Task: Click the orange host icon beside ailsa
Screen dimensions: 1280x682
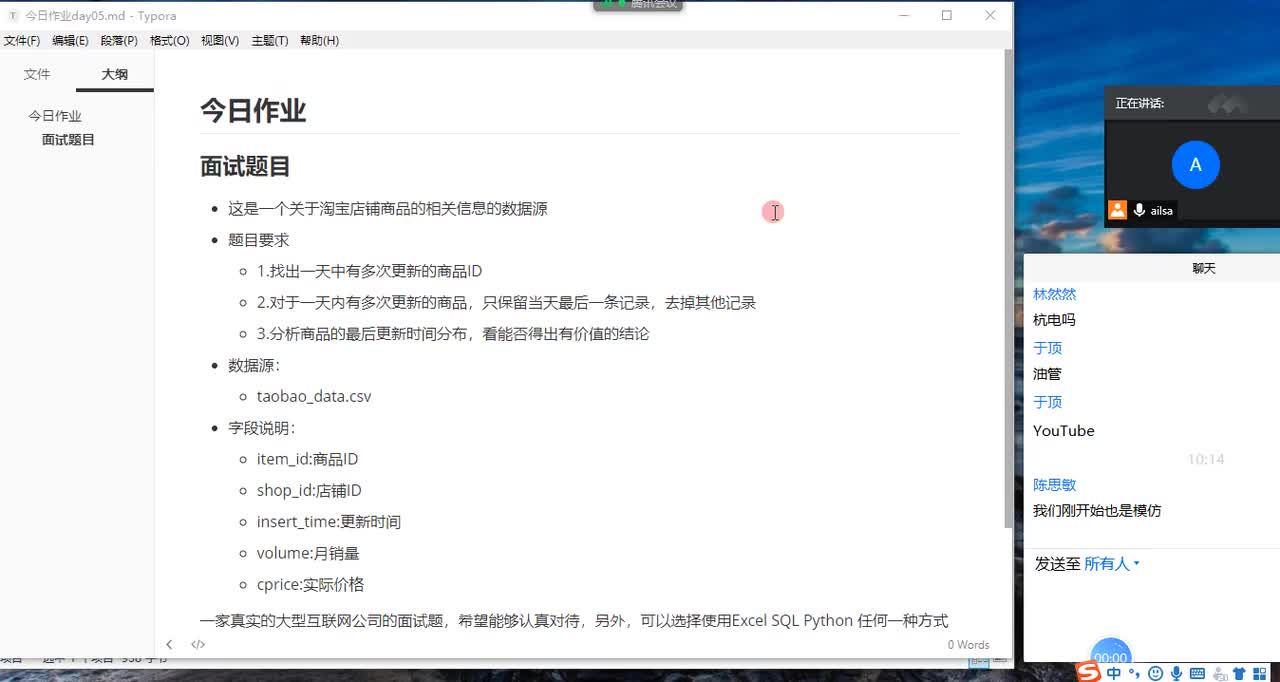Action: (1118, 210)
